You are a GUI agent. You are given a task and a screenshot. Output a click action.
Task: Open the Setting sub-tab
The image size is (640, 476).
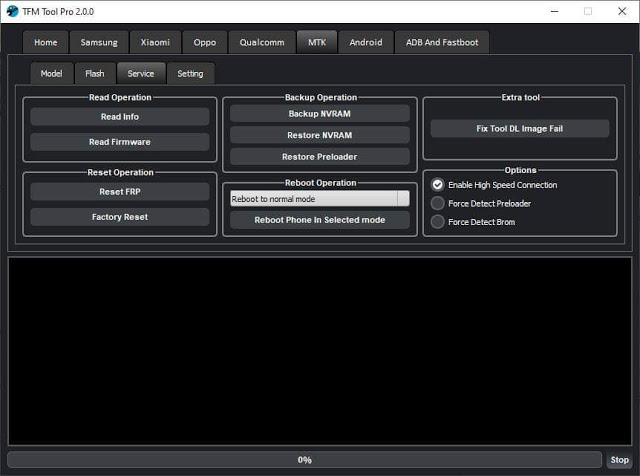pos(190,74)
